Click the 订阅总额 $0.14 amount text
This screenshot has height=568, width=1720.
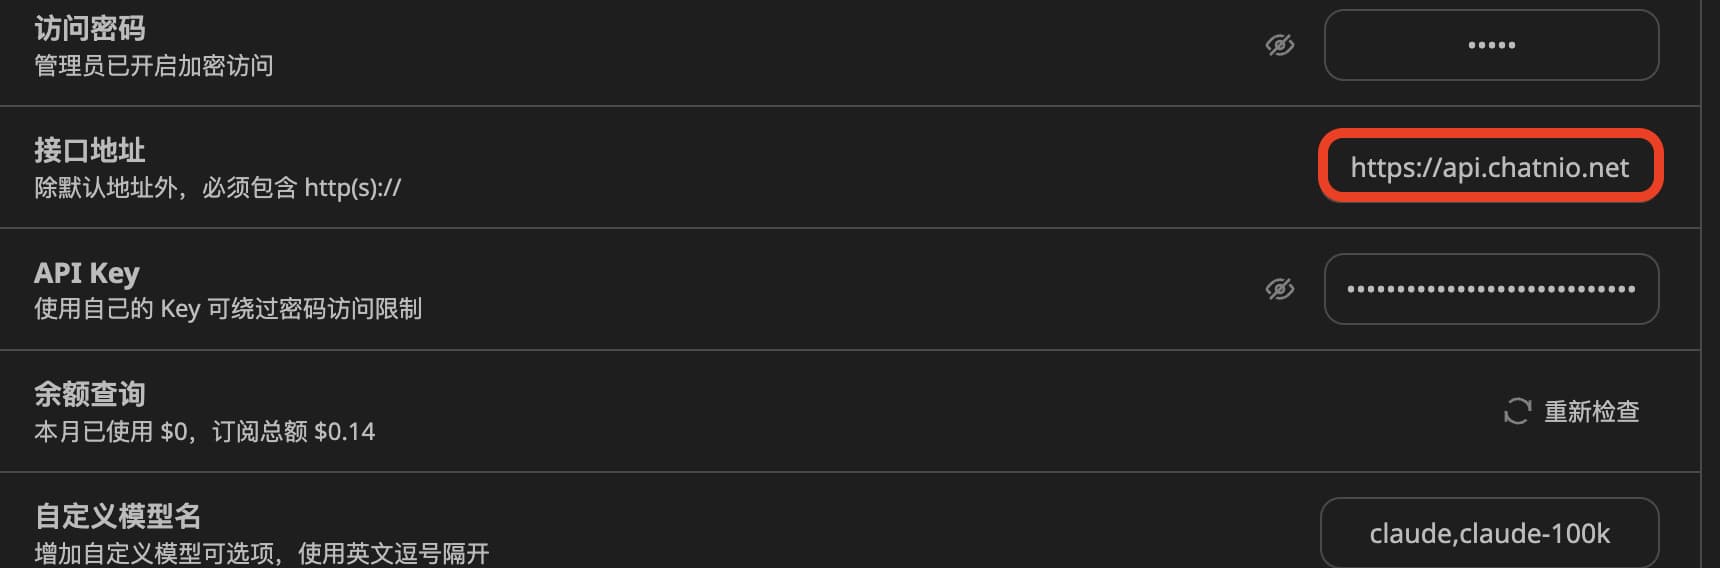coord(294,432)
